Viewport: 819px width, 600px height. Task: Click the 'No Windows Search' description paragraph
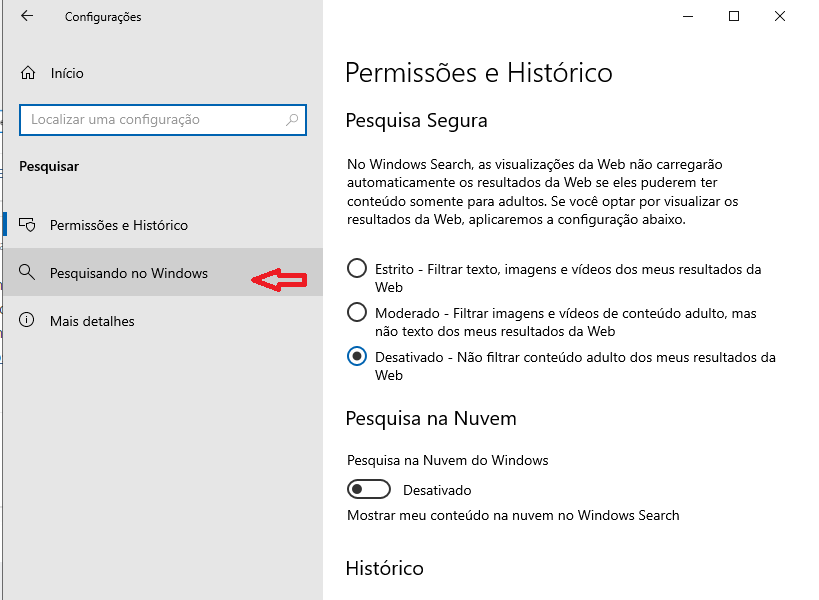point(543,192)
